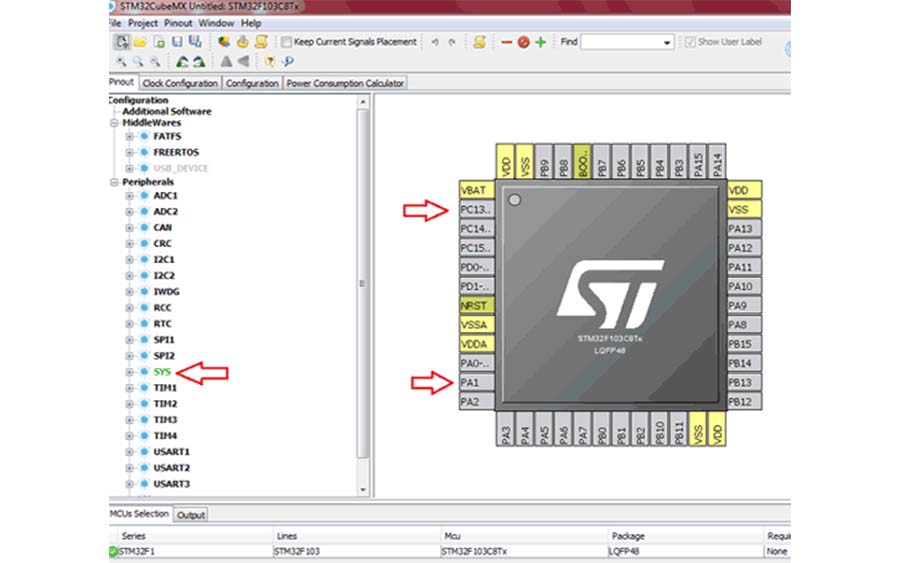The image size is (900, 563).
Task: Click the red minus collapse icon
Action: click(x=506, y=42)
